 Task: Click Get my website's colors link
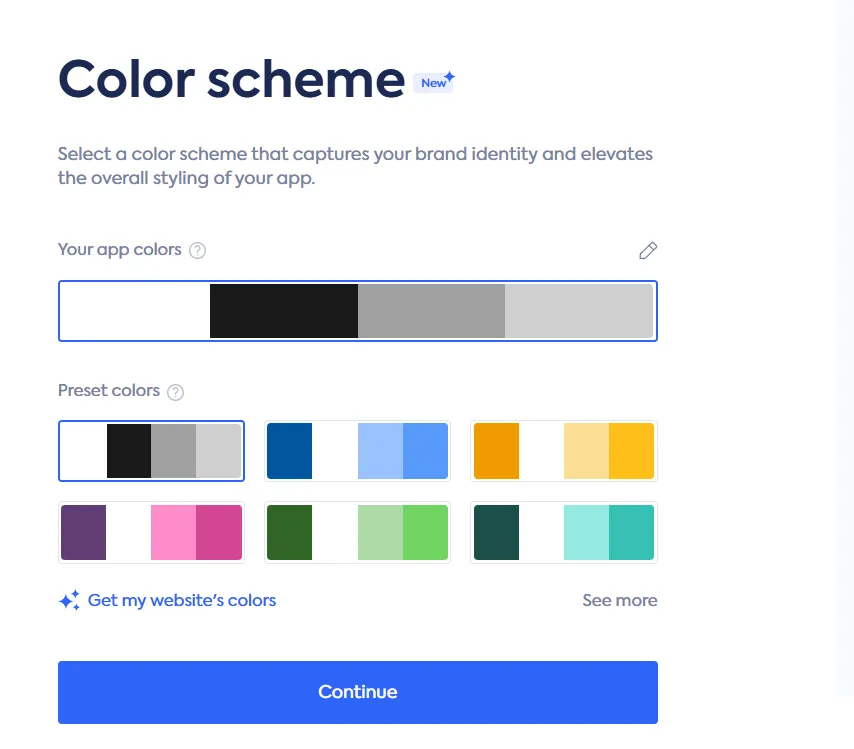point(181,601)
